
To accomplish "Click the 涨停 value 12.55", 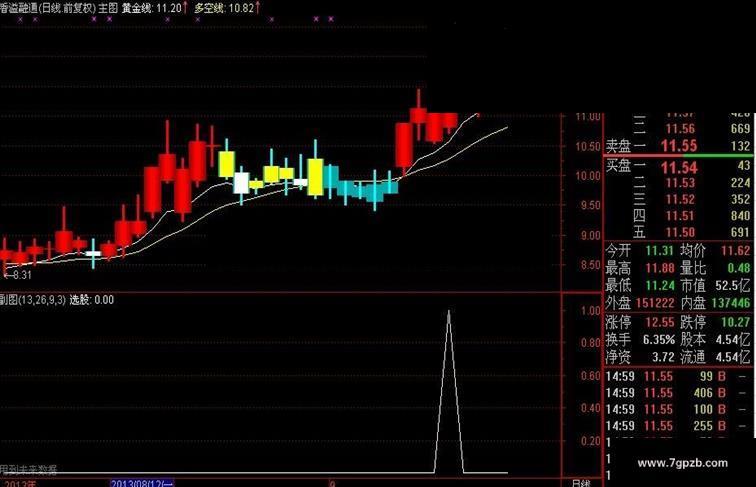I will [659, 322].
